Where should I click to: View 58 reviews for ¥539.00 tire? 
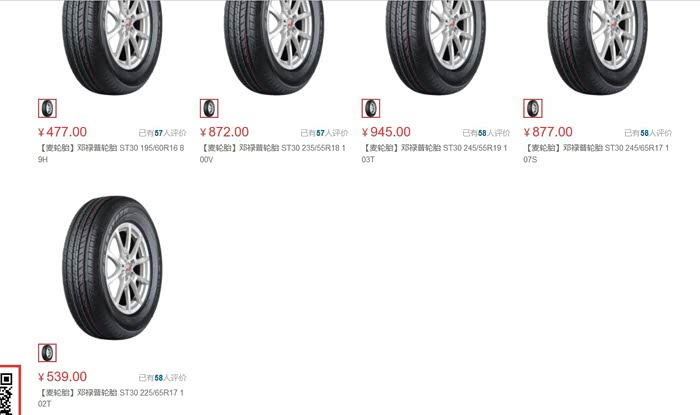tap(162, 378)
